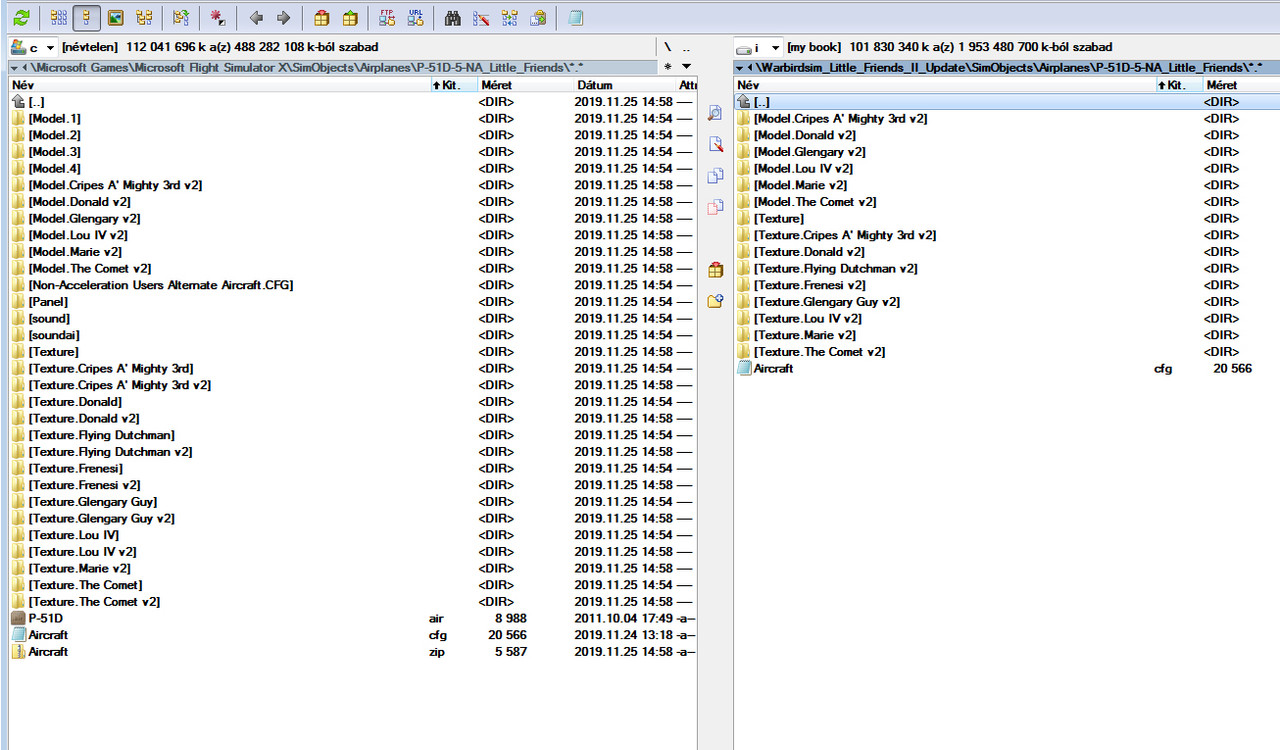Click the tree-with-green-arrows toolbar icon

tap(180, 17)
